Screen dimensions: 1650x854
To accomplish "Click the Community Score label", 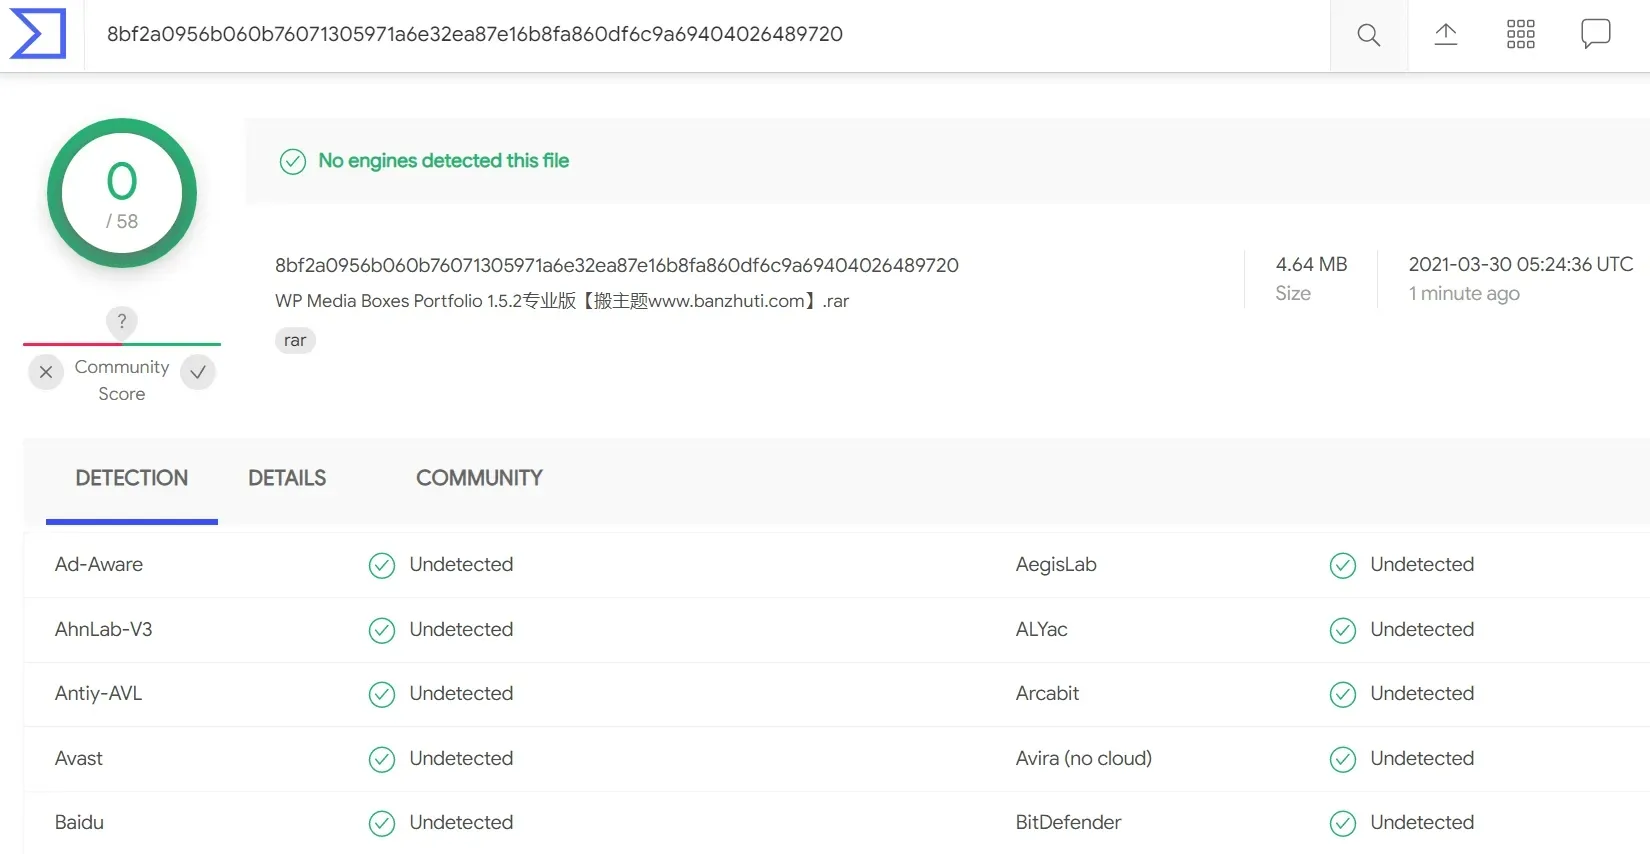I will tap(122, 380).
